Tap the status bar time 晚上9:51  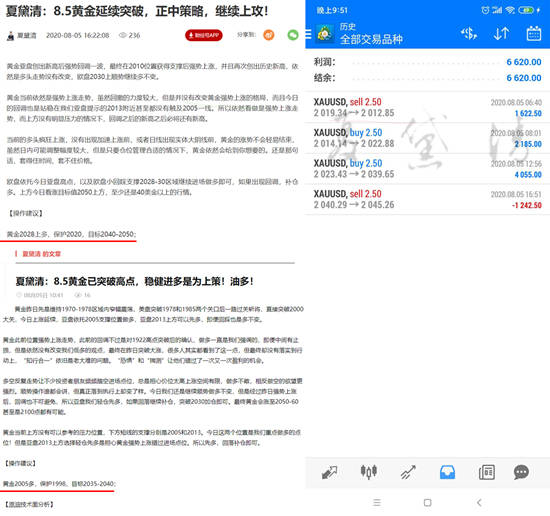coord(332,11)
